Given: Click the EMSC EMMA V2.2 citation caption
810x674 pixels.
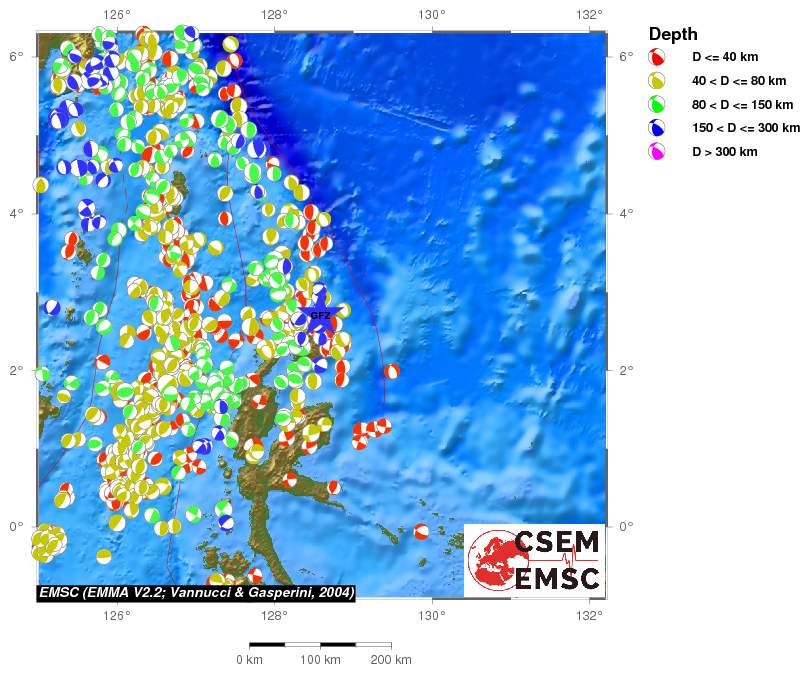Looking at the screenshot, I should [x=197, y=593].
